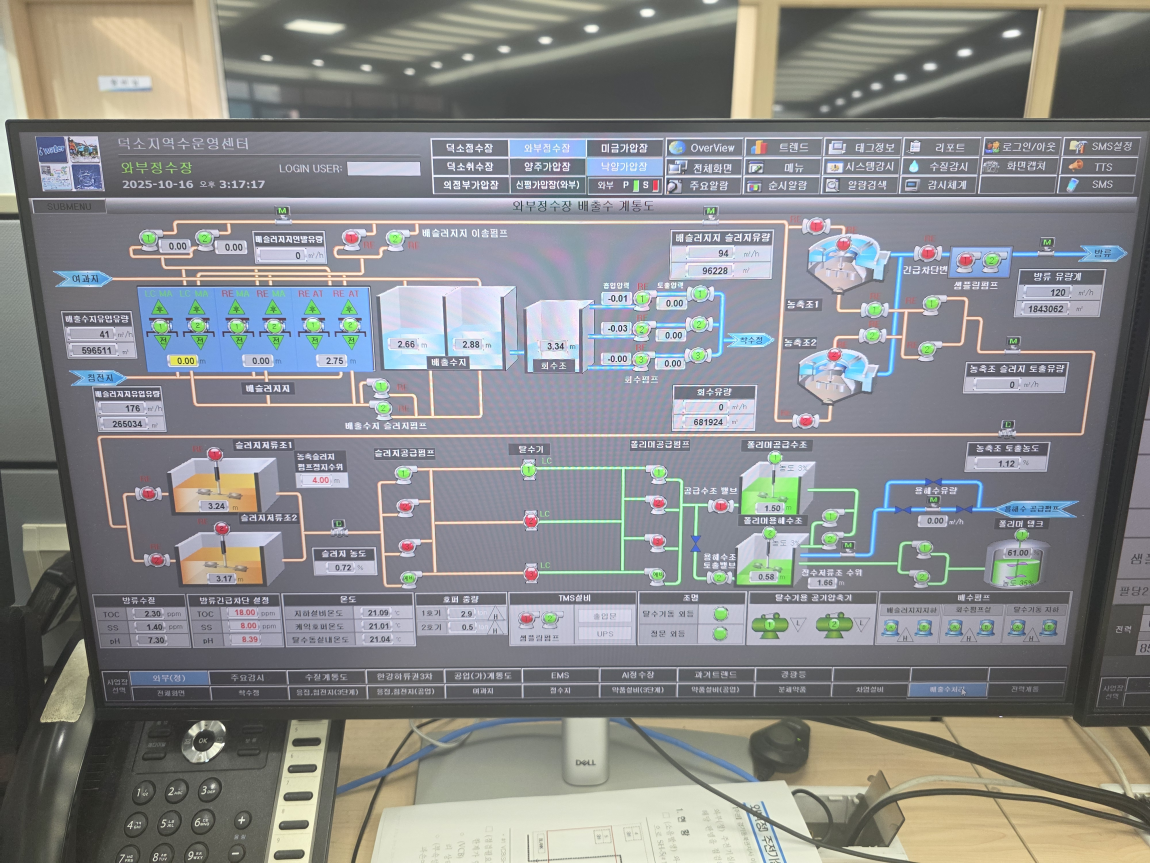Toggle the 와부 P green status indicator
1150x863 pixels.
(x=635, y=186)
